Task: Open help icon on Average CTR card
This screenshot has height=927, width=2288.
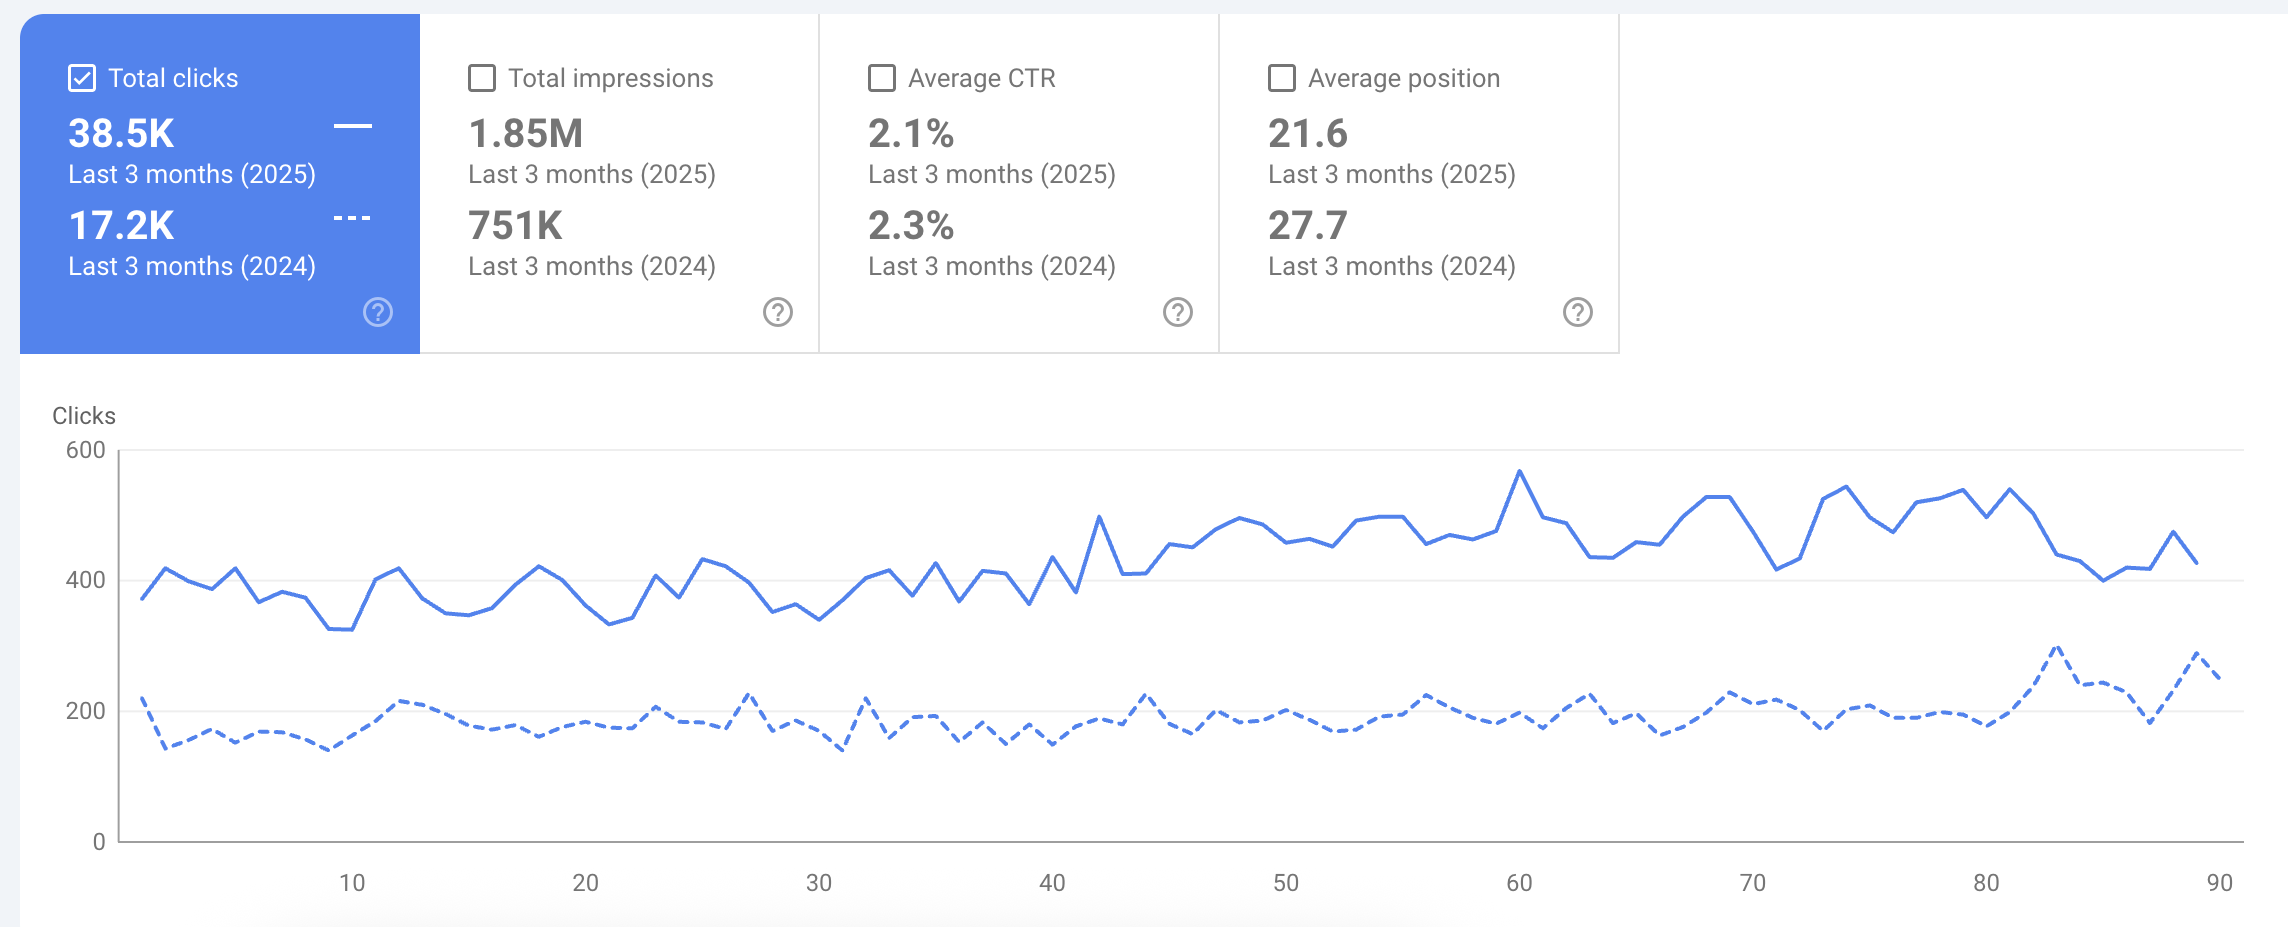Action: [x=1178, y=312]
